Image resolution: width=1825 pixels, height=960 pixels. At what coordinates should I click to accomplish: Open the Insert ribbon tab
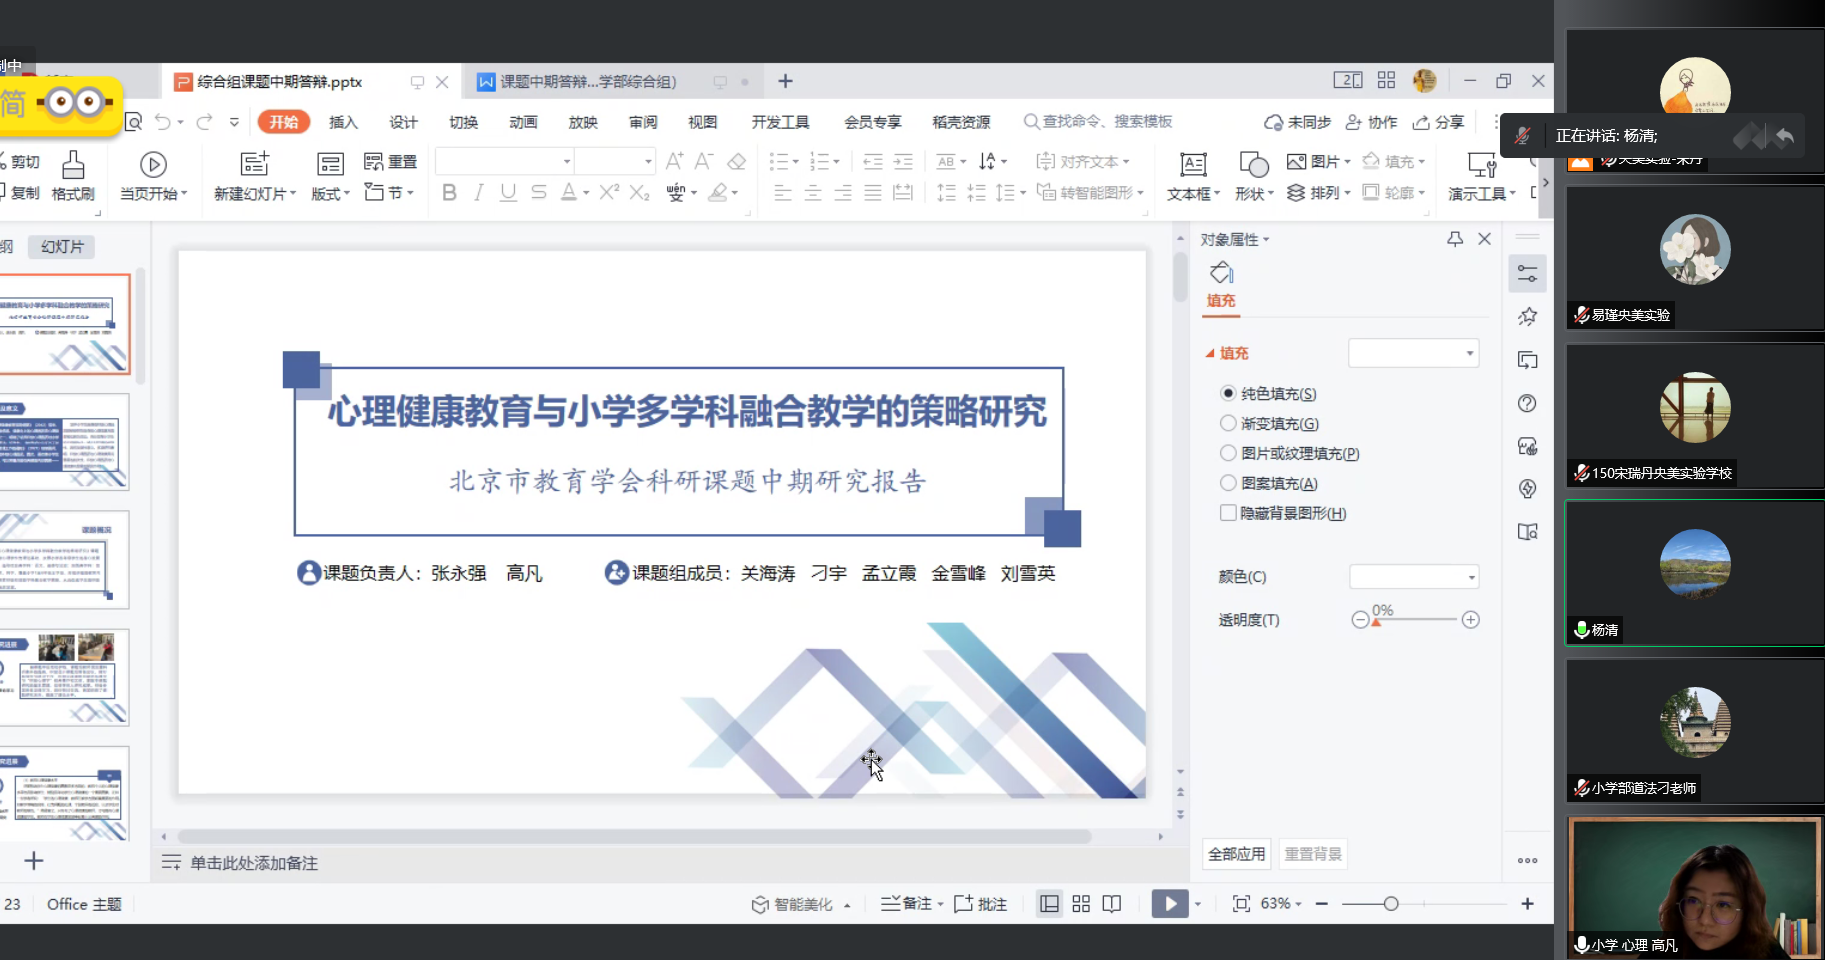[x=343, y=122]
